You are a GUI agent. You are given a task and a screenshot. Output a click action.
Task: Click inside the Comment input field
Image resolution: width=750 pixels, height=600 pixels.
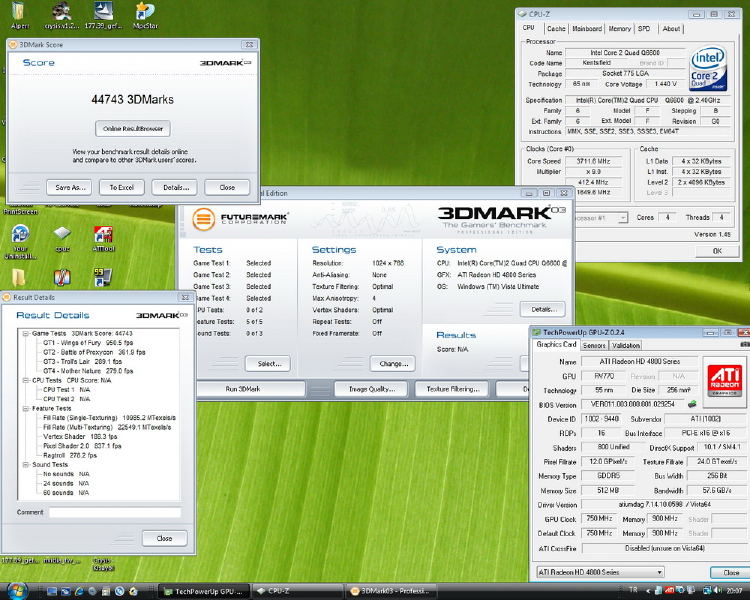point(115,512)
